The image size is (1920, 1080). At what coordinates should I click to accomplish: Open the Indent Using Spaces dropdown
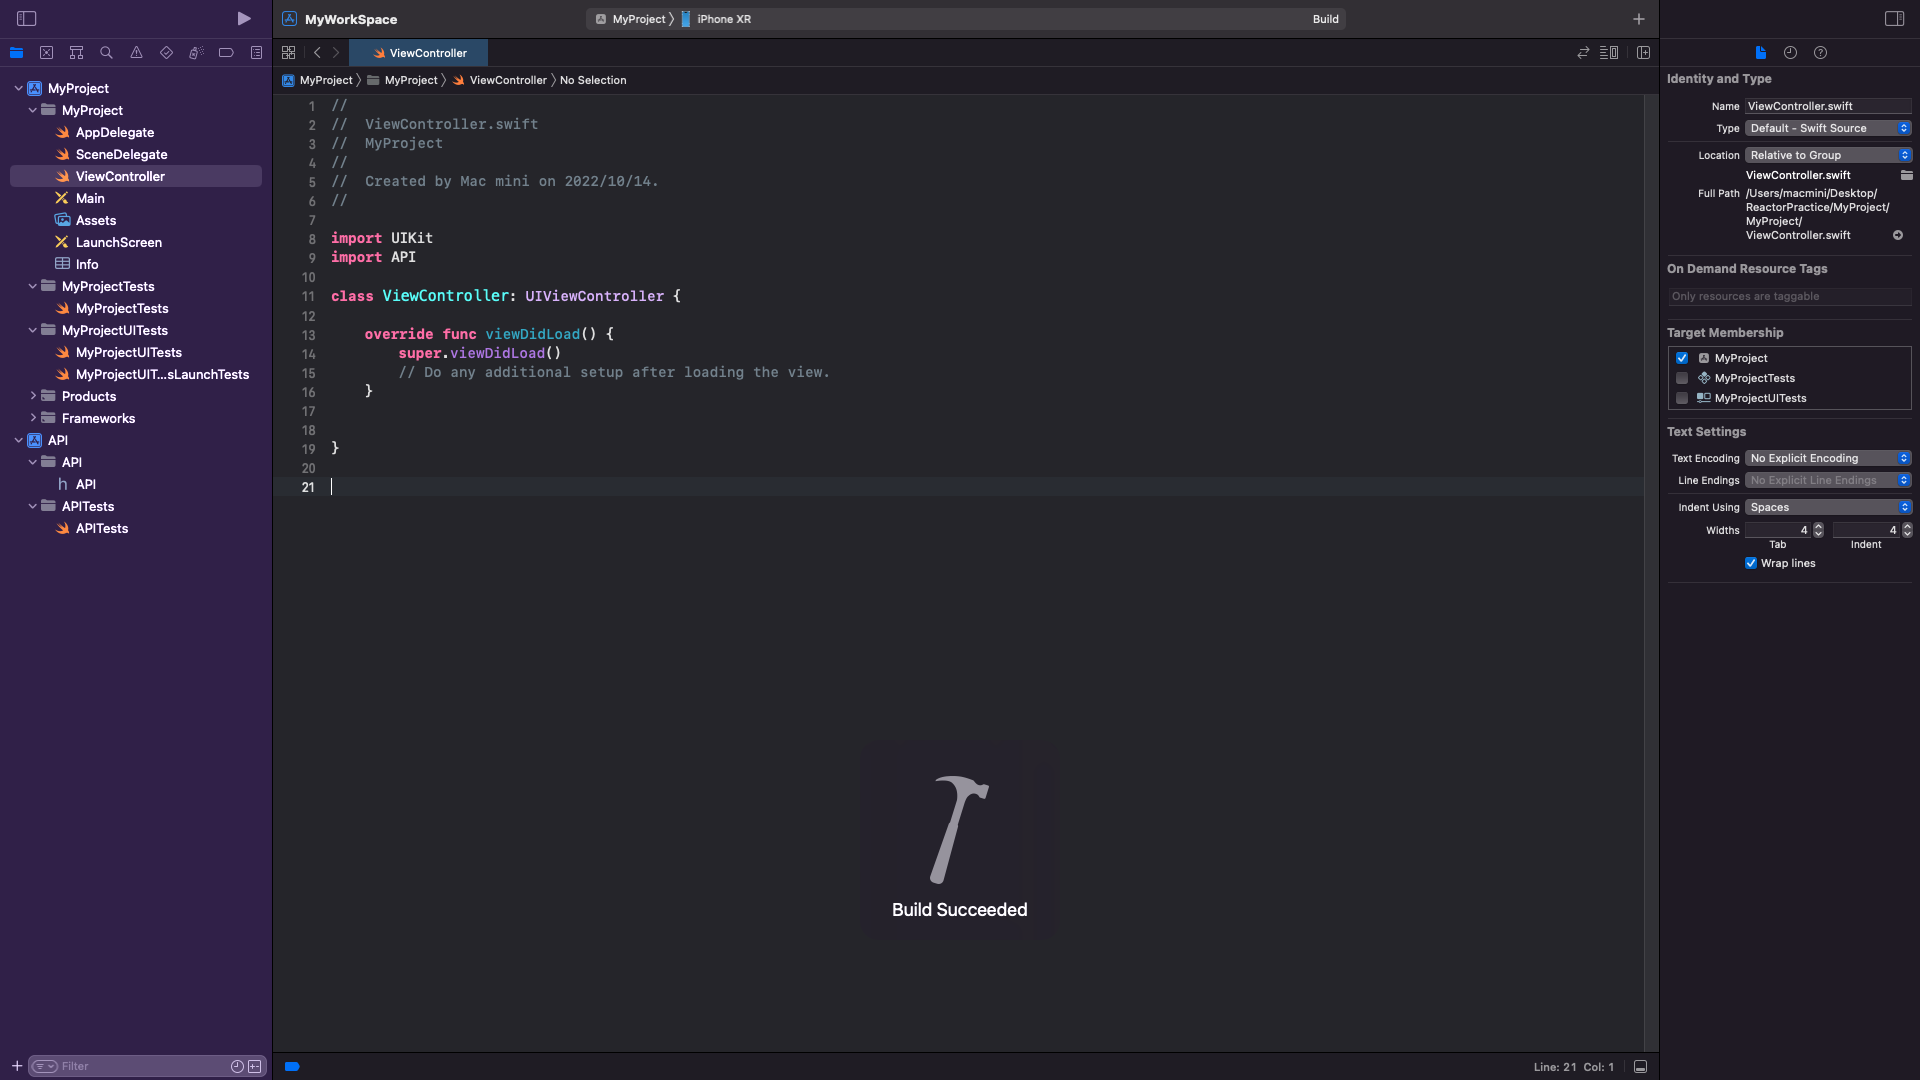[1828, 507]
